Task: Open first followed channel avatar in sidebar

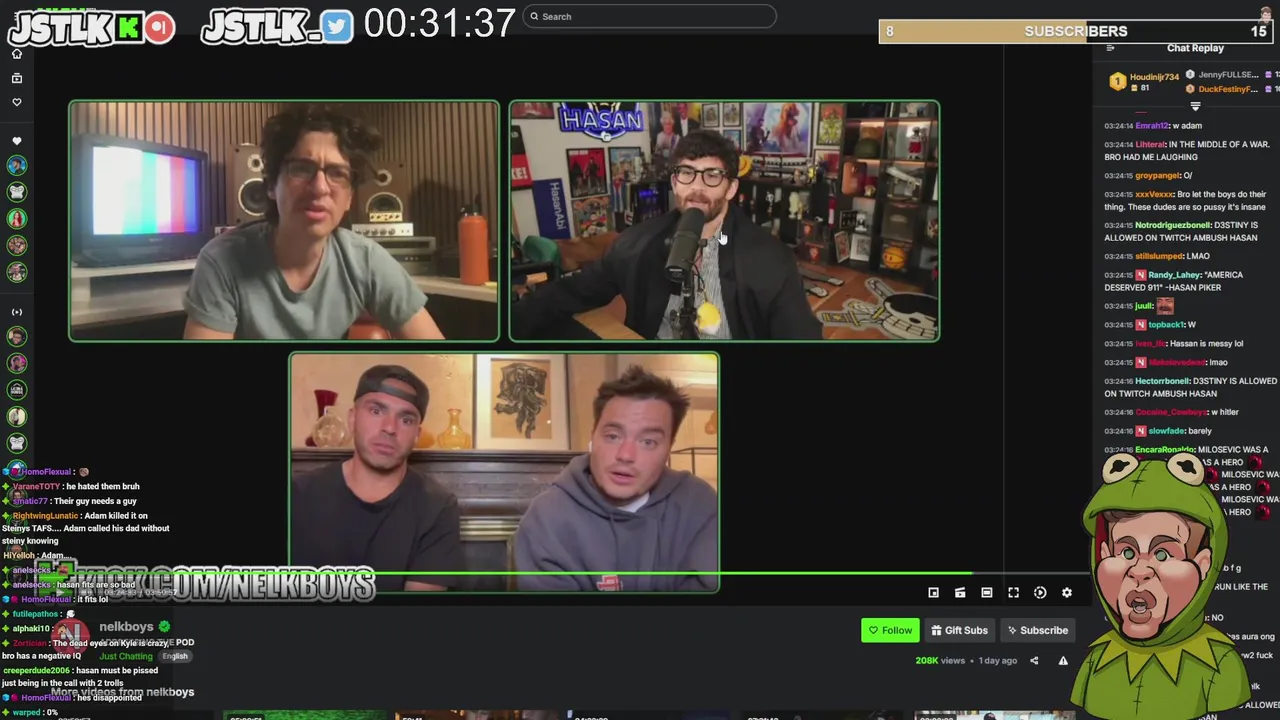Action: tap(17, 166)
